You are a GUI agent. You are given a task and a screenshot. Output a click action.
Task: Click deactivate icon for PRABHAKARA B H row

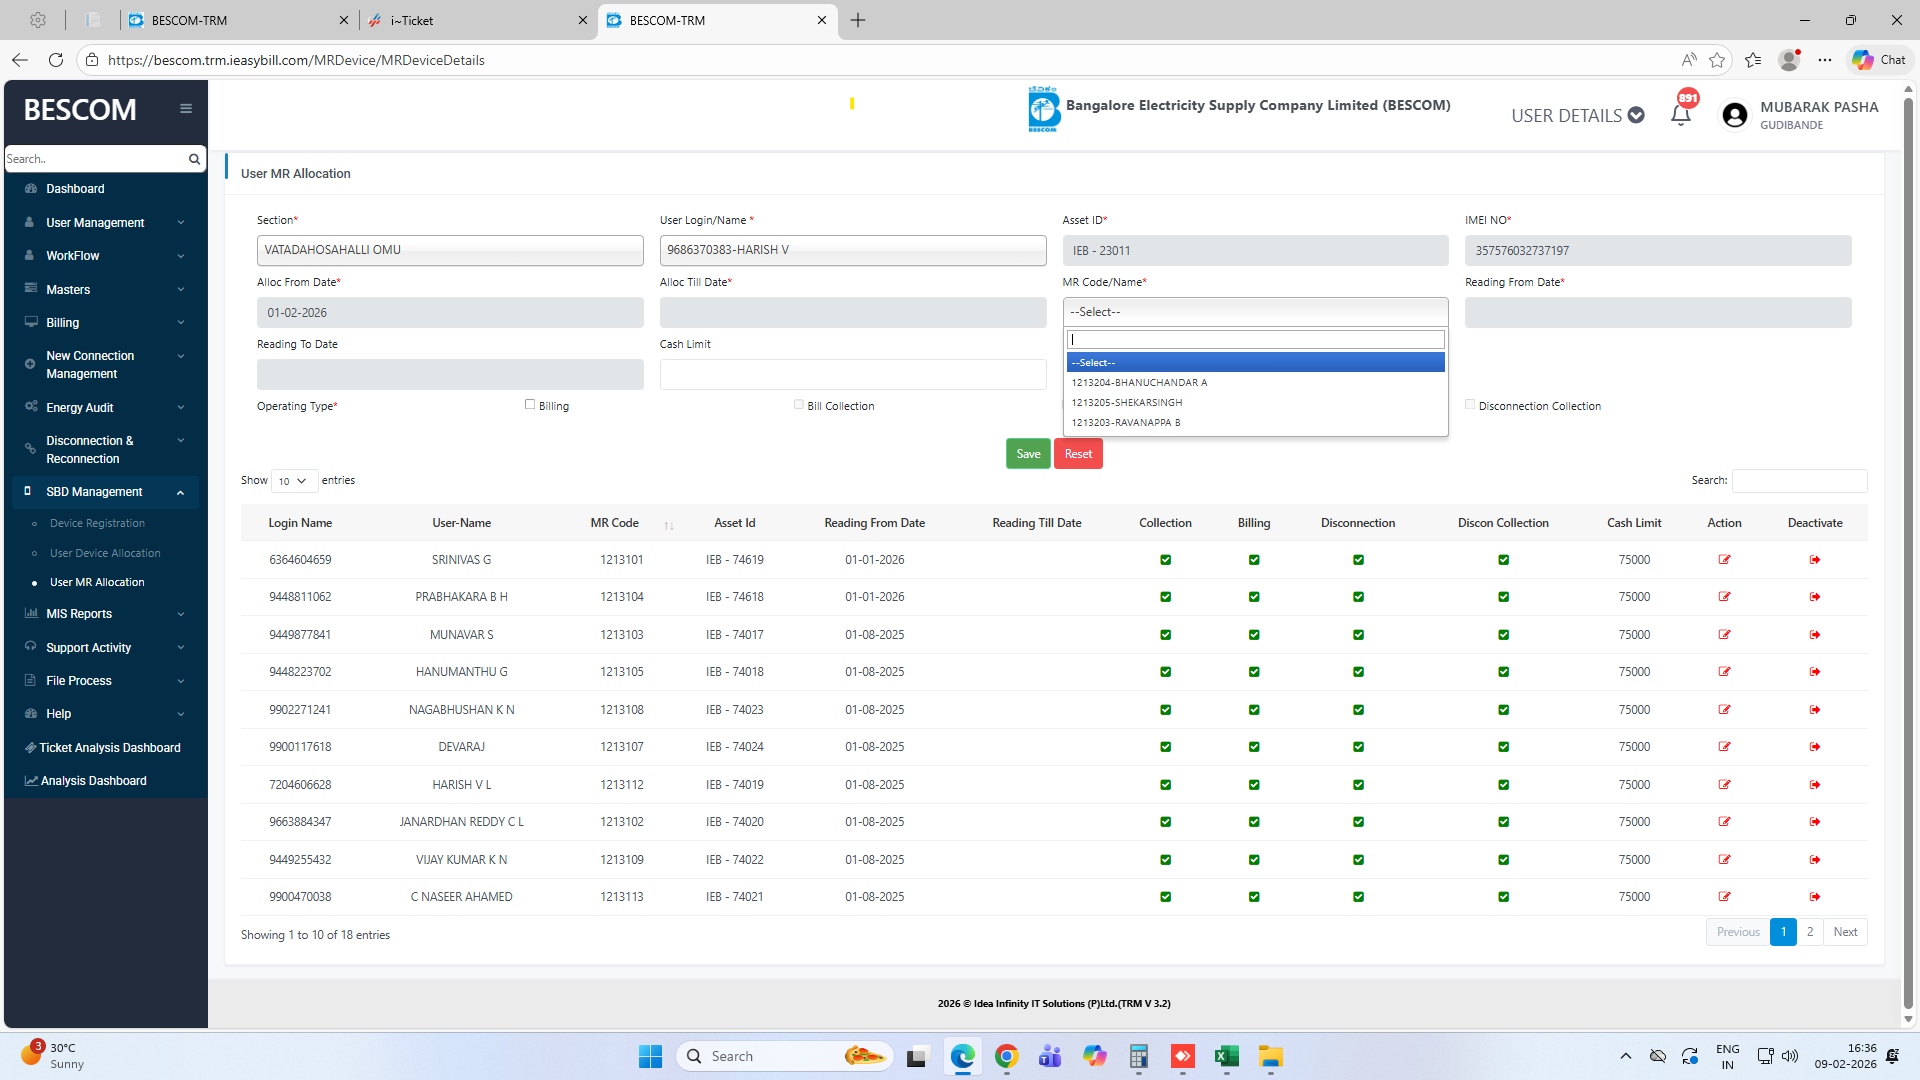pos(1815,597)
